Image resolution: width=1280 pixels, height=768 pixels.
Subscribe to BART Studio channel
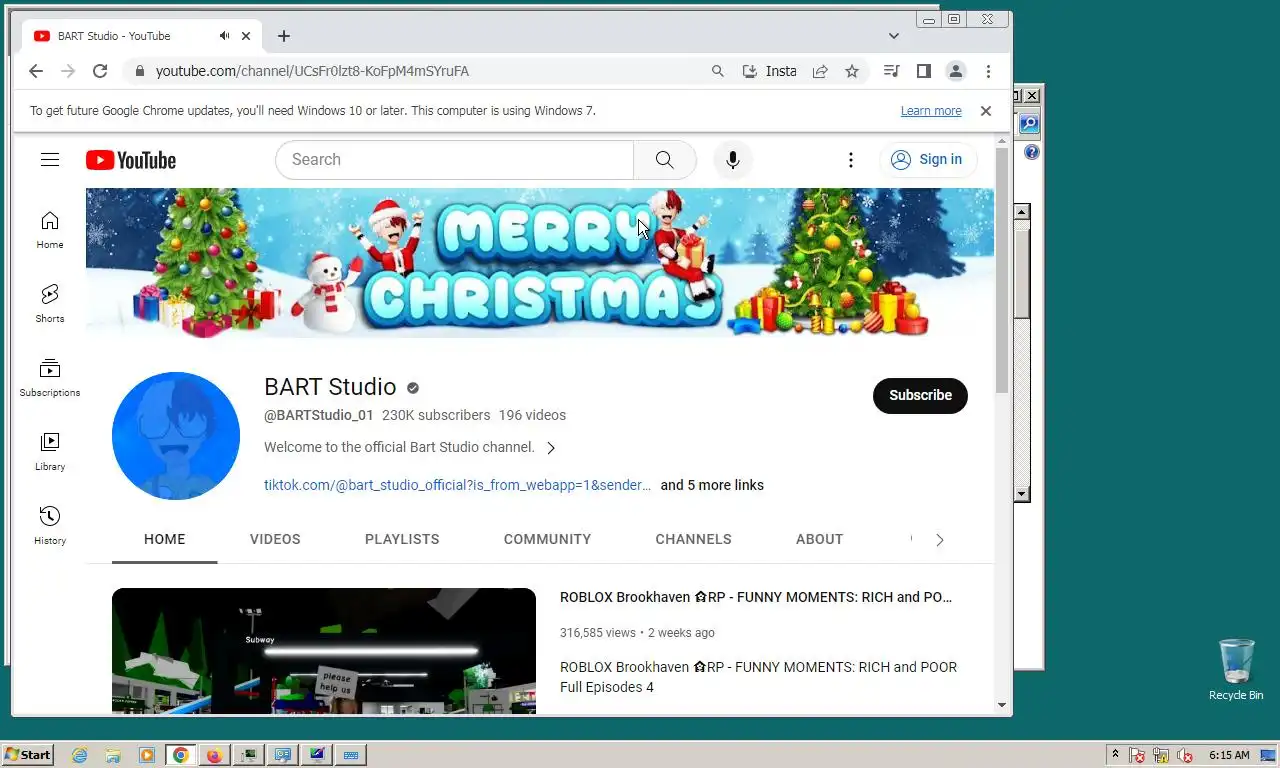tap(920, 395)
